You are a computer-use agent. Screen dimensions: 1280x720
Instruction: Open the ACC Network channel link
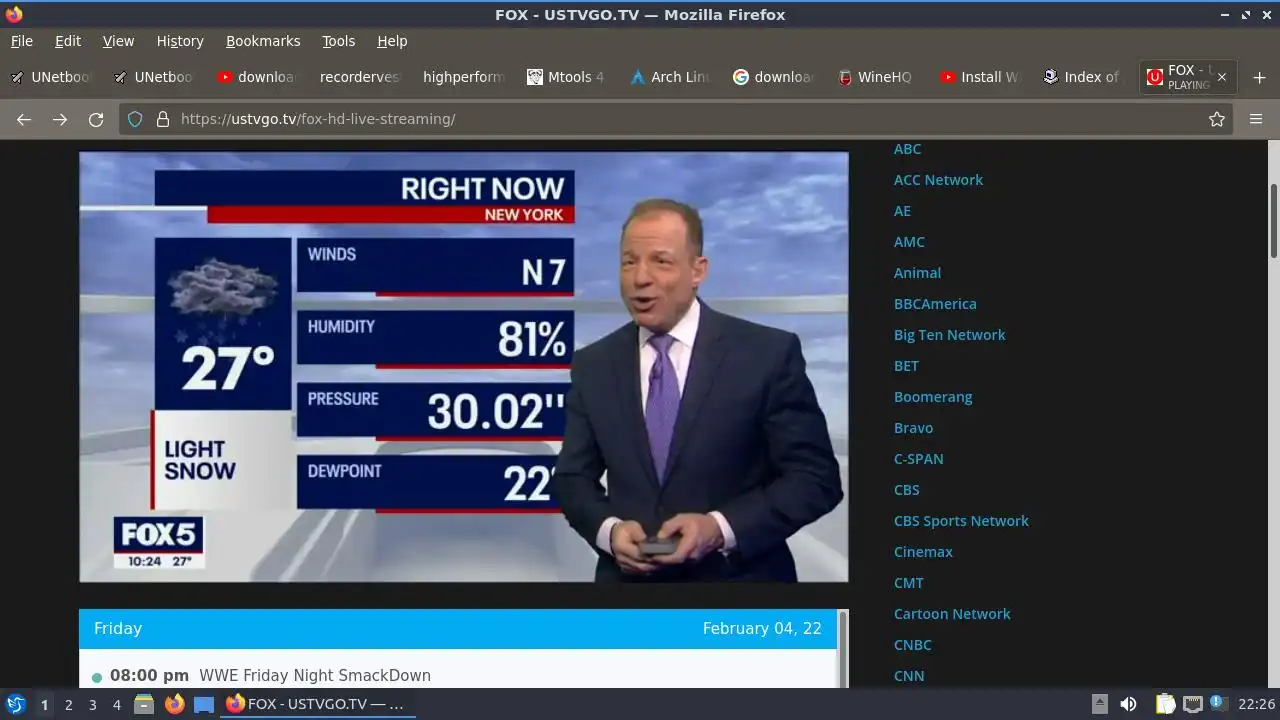938,180
